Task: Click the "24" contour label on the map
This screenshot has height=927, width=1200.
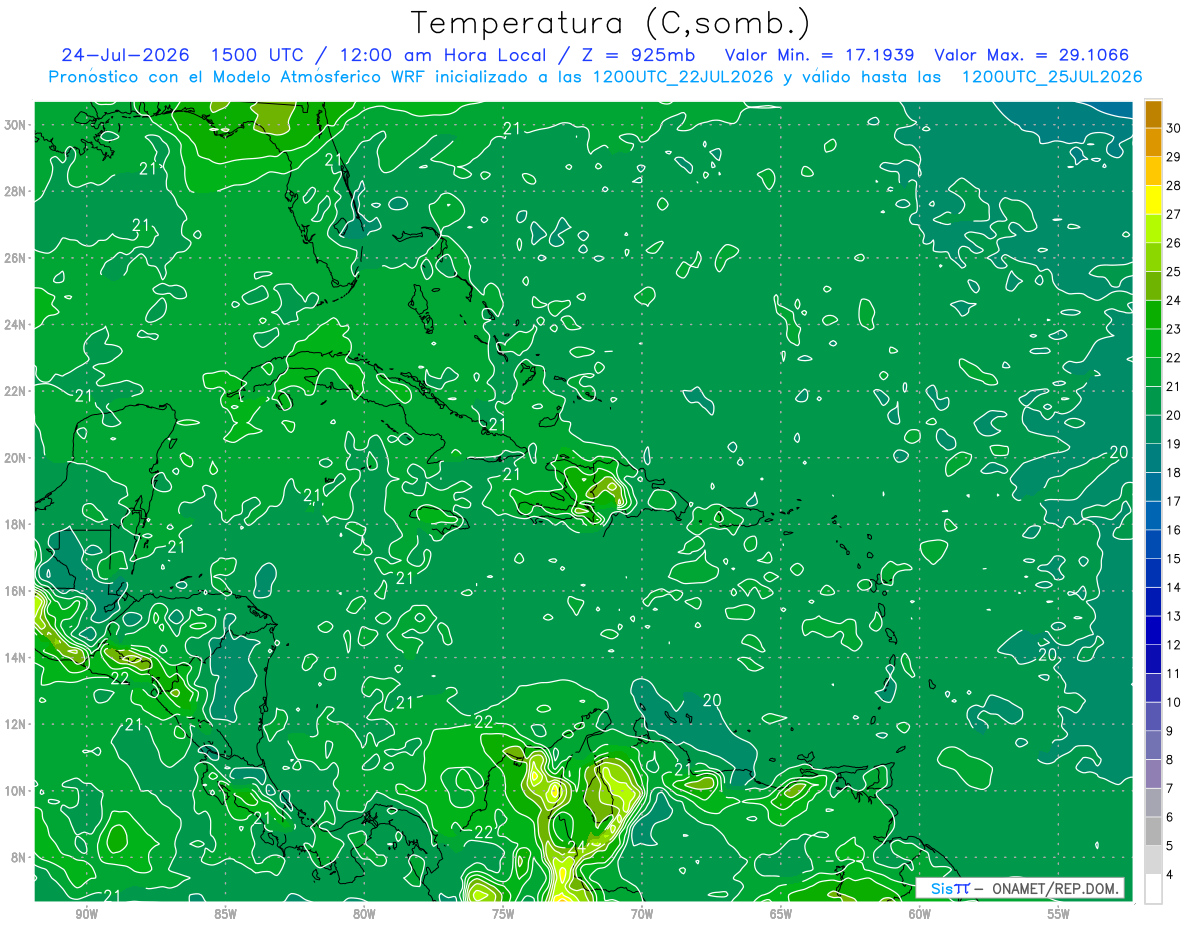Action: coord(576,847)
